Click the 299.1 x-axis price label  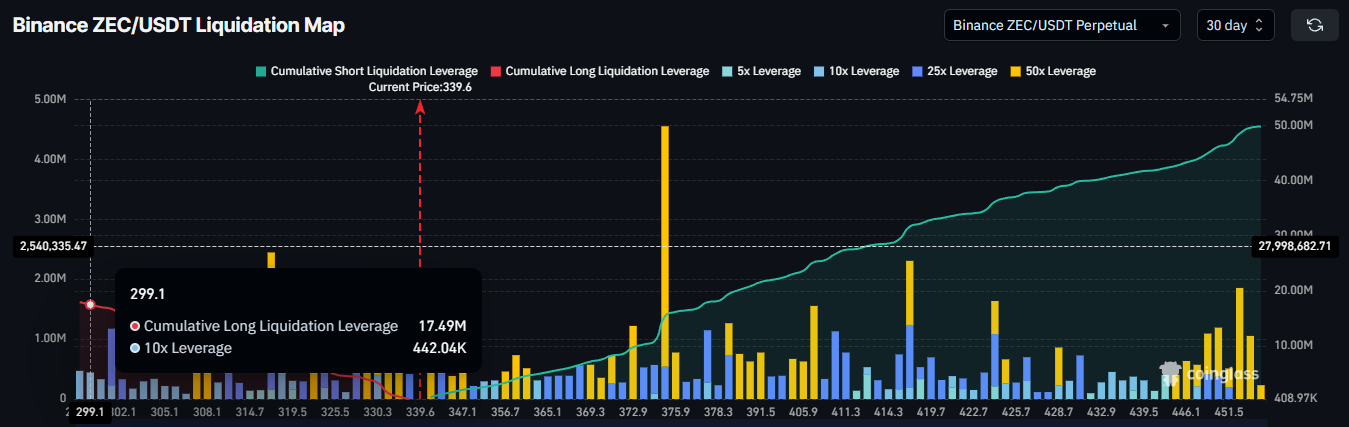pos(90,411)
